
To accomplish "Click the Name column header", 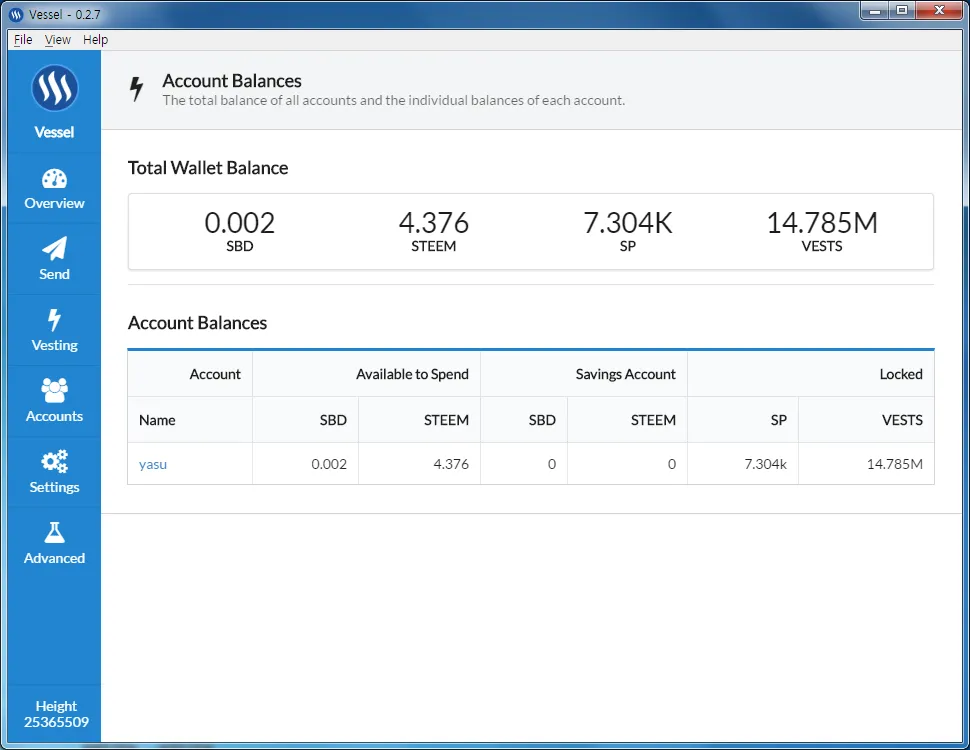I will (x=190, y=420).
